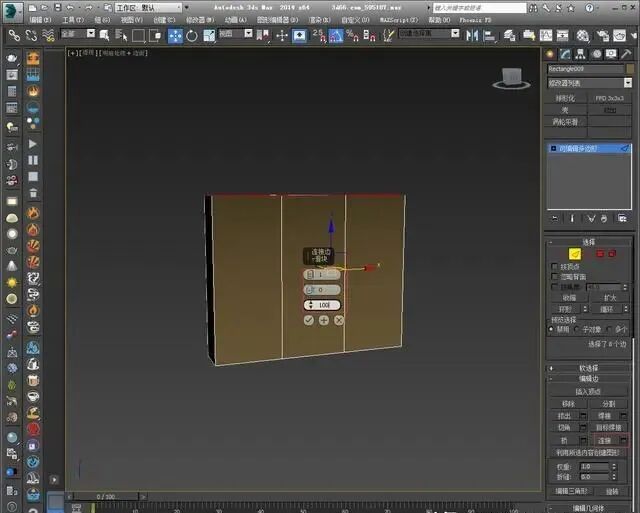Open Select by Name dialog icon
This screenshot has width=640, height=513.
[121, 36]
